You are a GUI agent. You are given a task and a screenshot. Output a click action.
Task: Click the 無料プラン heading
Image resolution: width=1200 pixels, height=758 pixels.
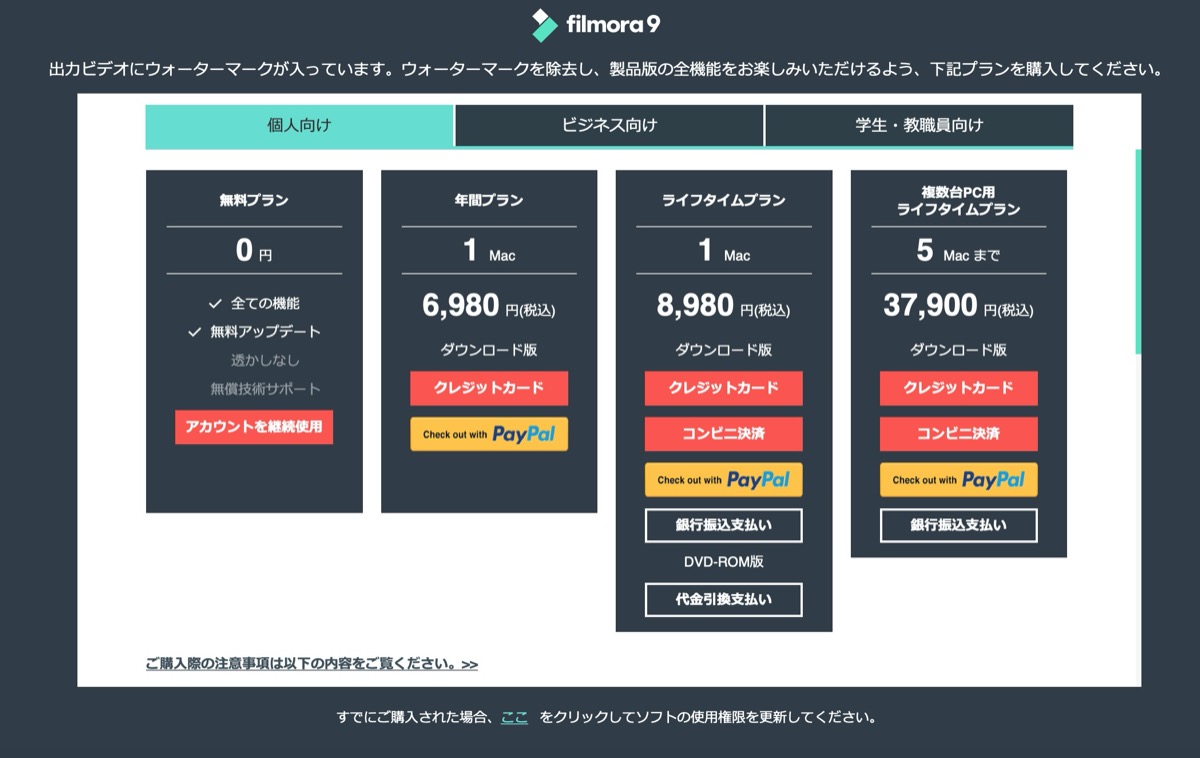pos(254,200)
